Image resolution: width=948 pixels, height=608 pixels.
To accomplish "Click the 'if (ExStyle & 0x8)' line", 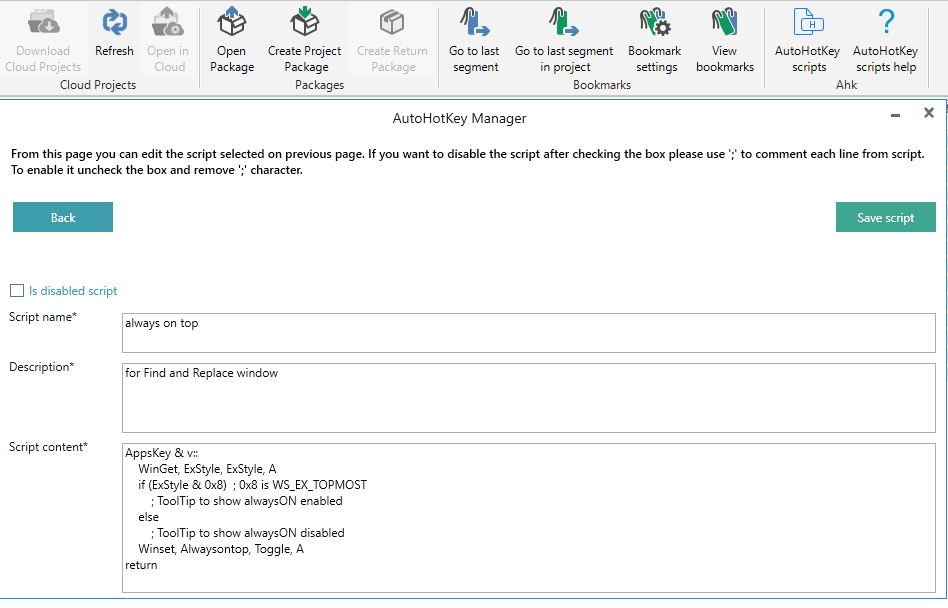I will point(253,485).
